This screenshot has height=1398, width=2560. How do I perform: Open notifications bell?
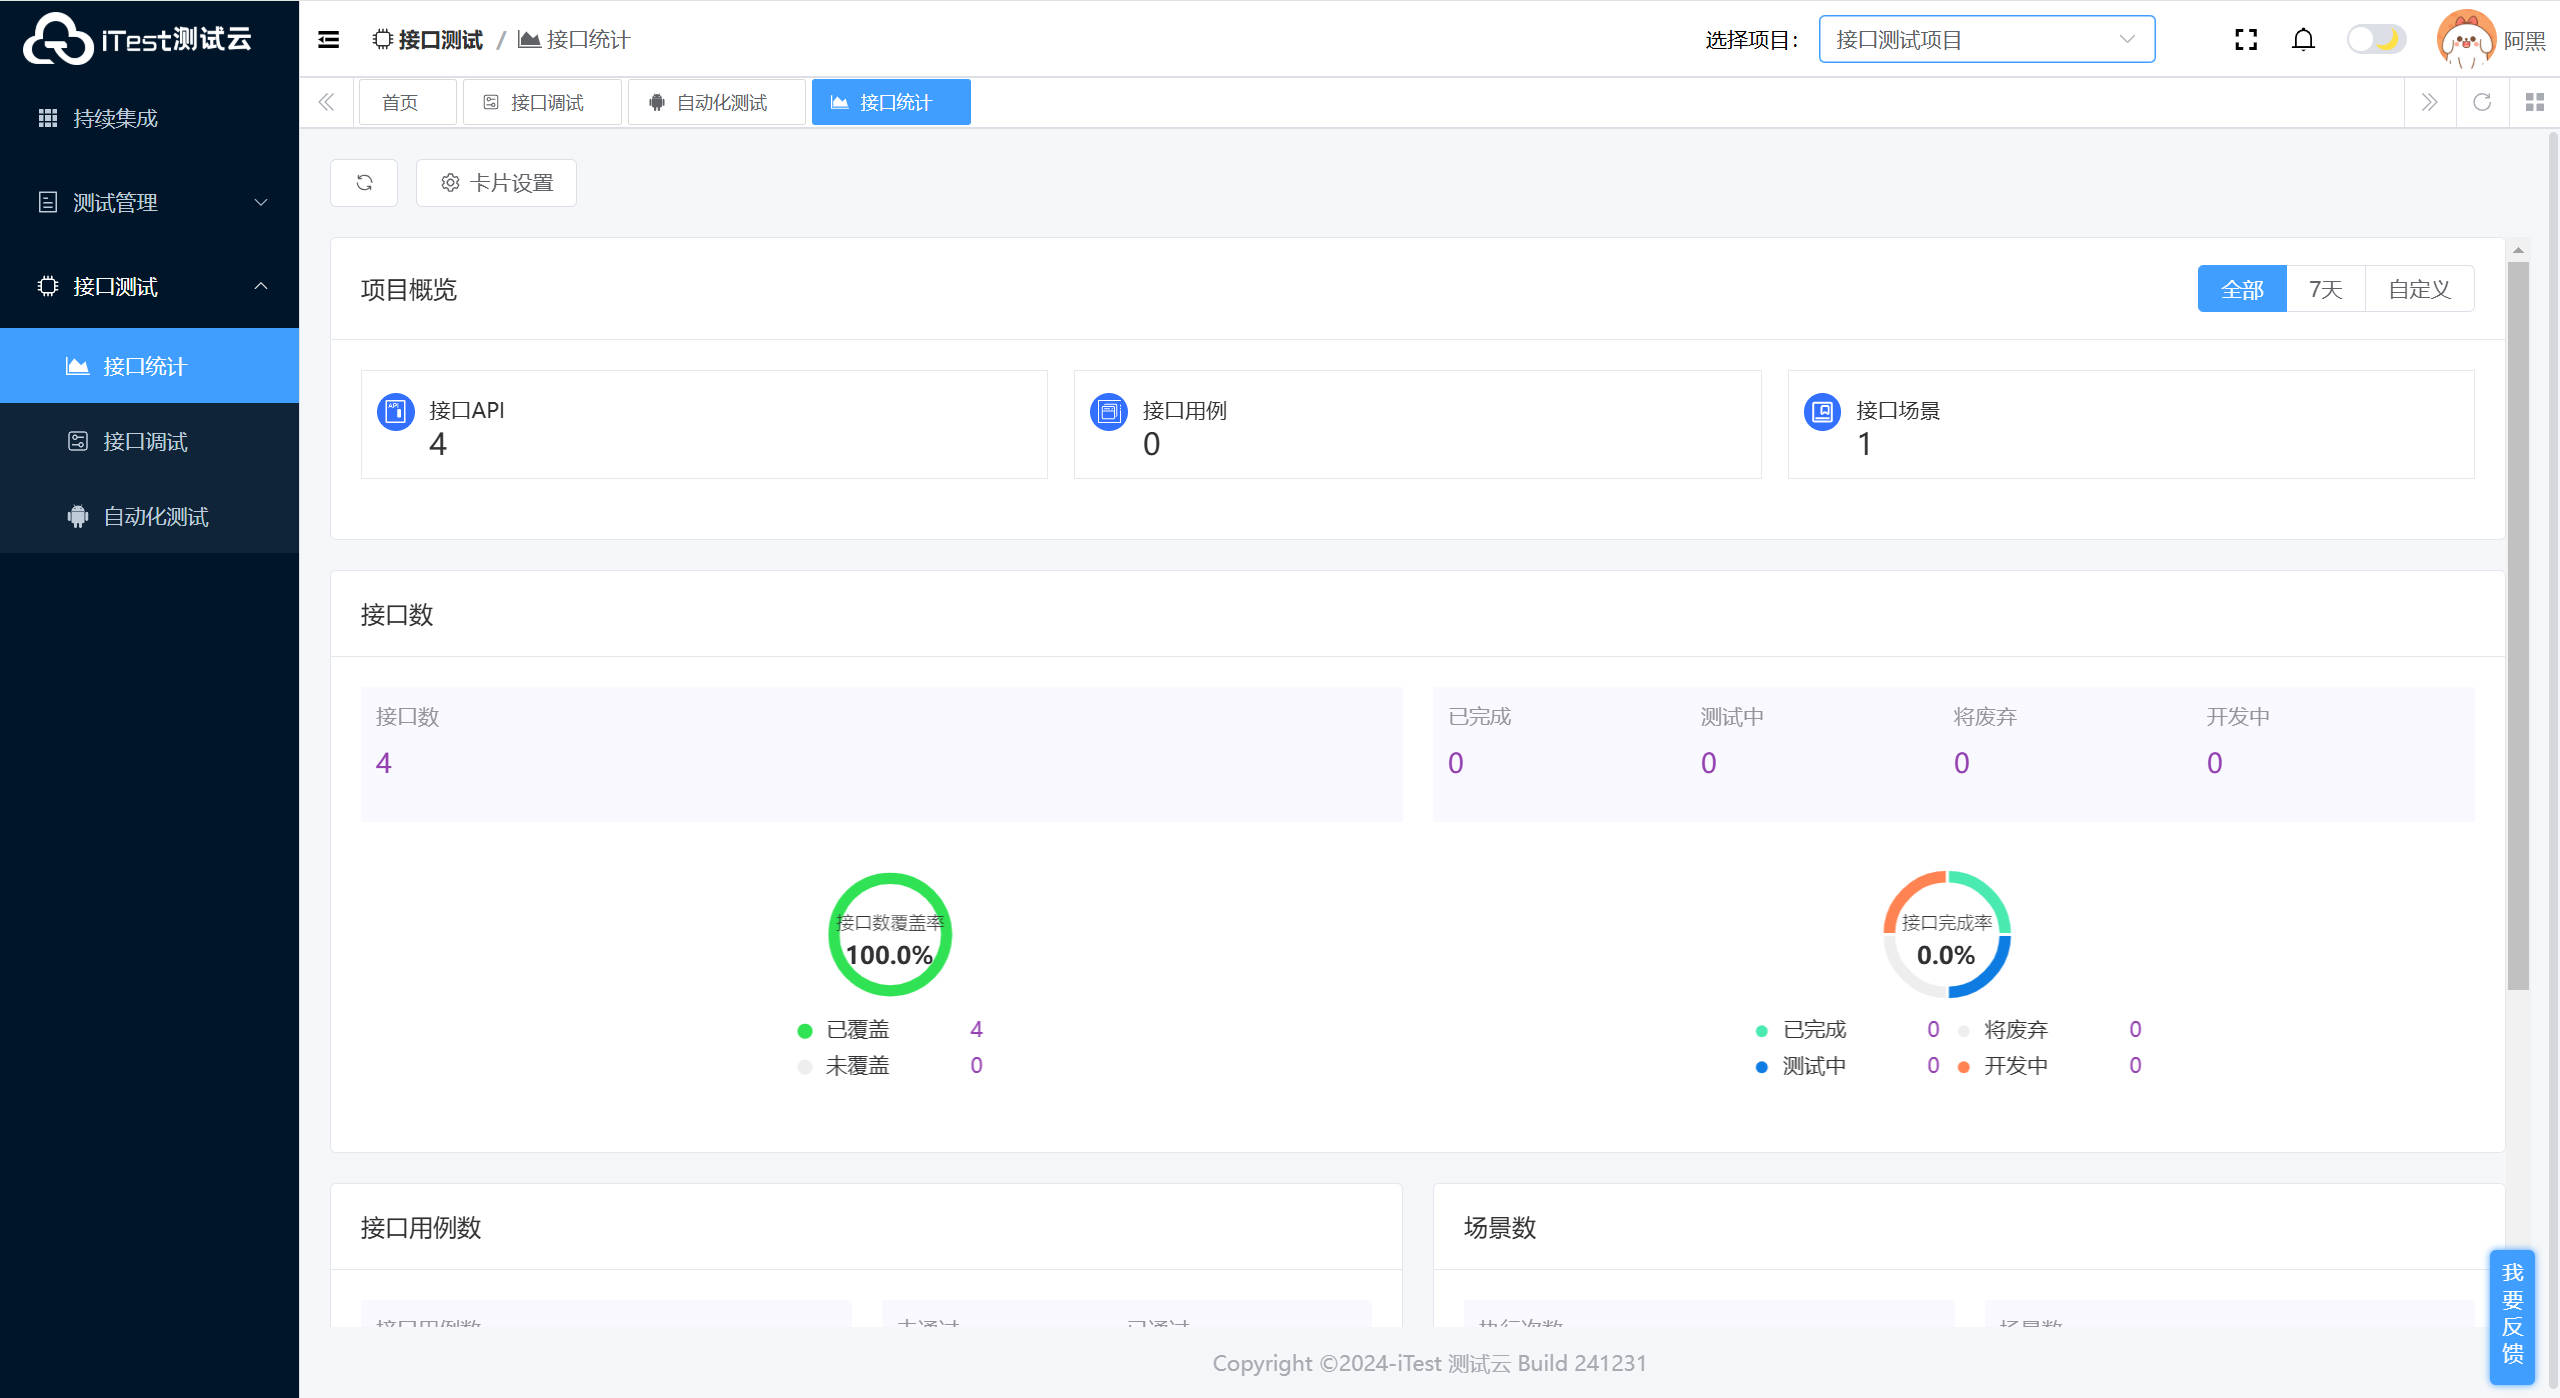2303,40
